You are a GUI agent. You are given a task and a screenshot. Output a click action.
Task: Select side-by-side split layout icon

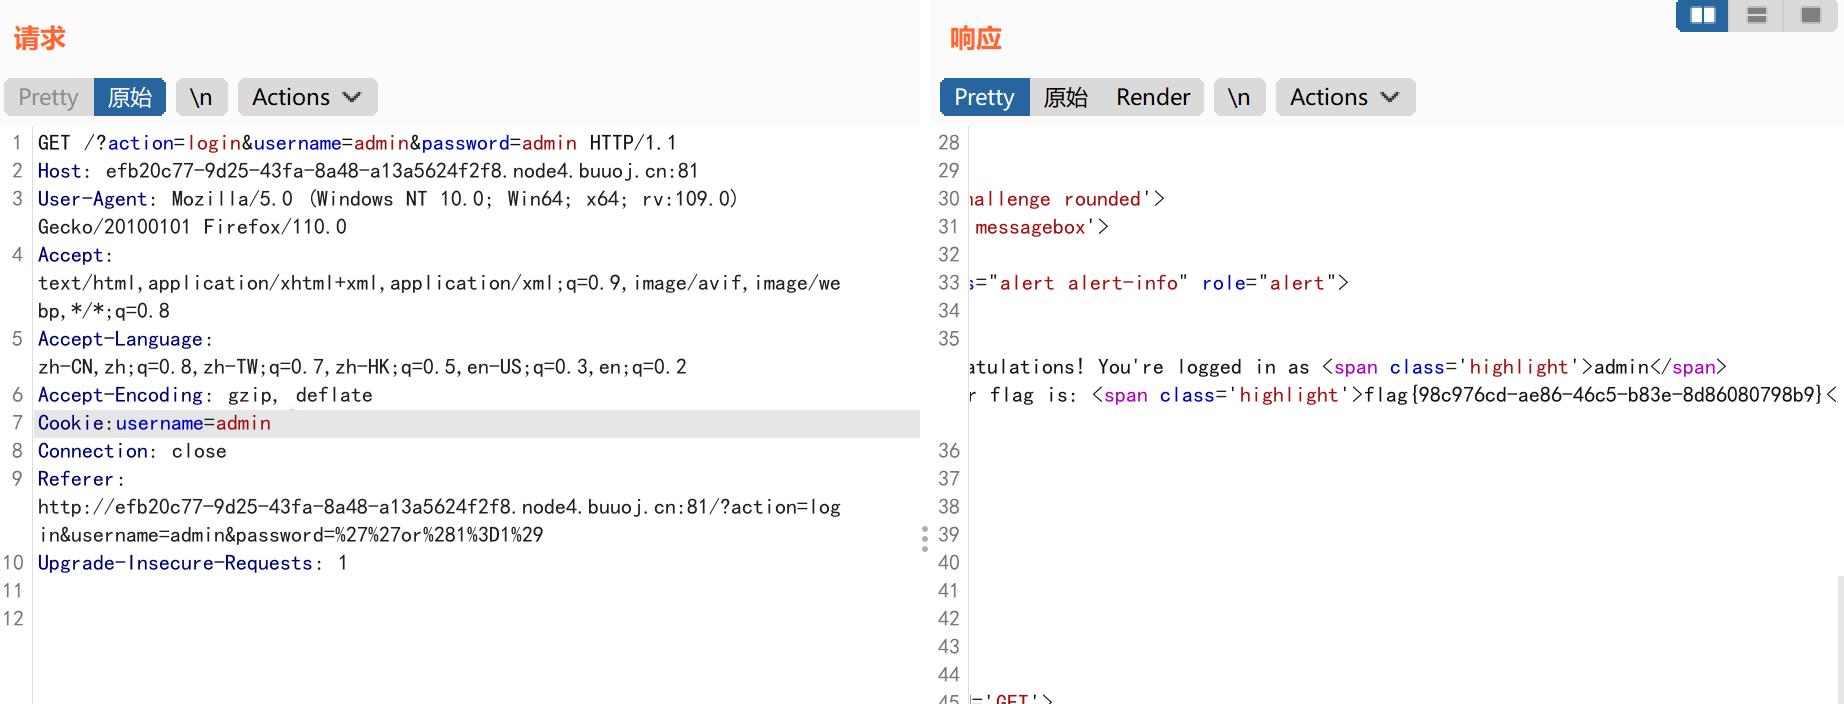(x=1702, y=15)
